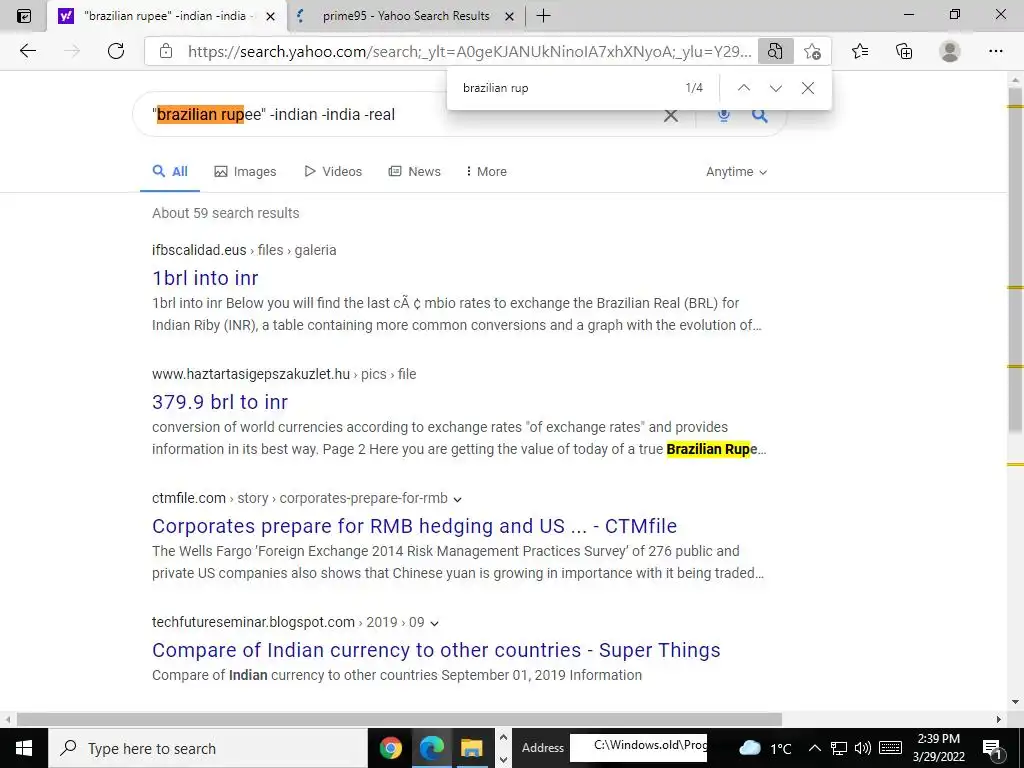
Task: Select the All results tab
Action: click(x=170, y=172)
